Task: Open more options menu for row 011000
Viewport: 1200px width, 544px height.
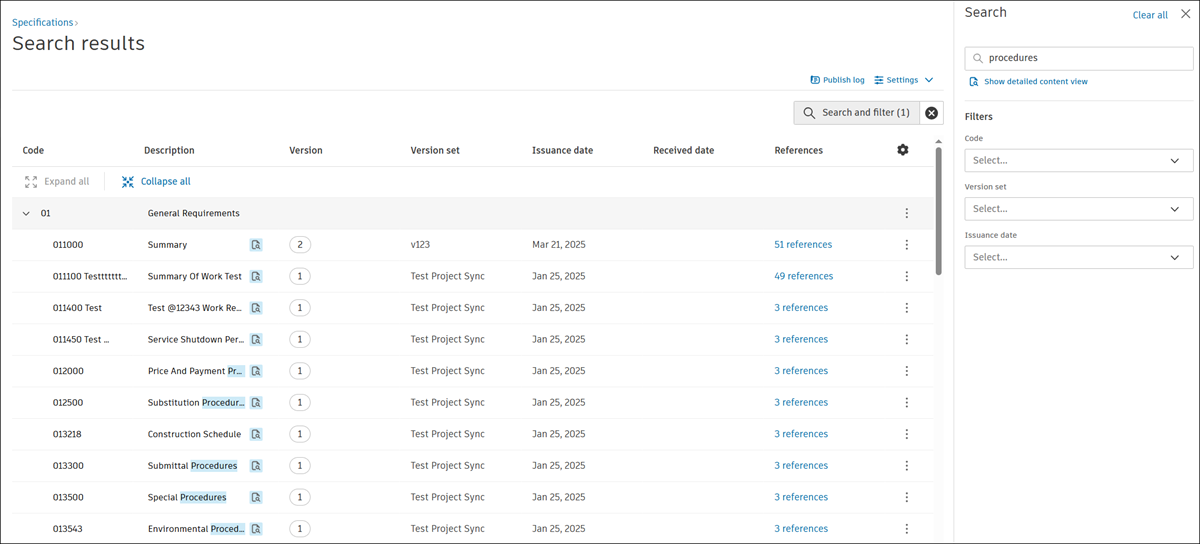Action: pos(907,245)
